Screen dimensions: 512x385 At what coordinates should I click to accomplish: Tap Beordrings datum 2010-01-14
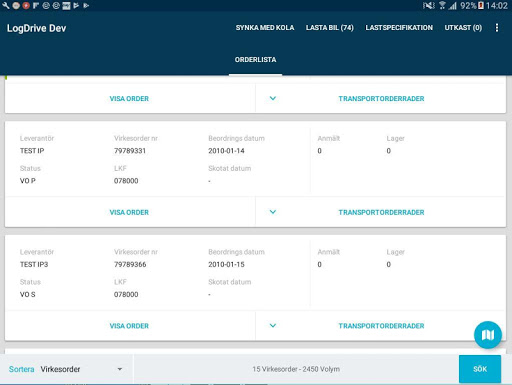click(x=226, y=151)
